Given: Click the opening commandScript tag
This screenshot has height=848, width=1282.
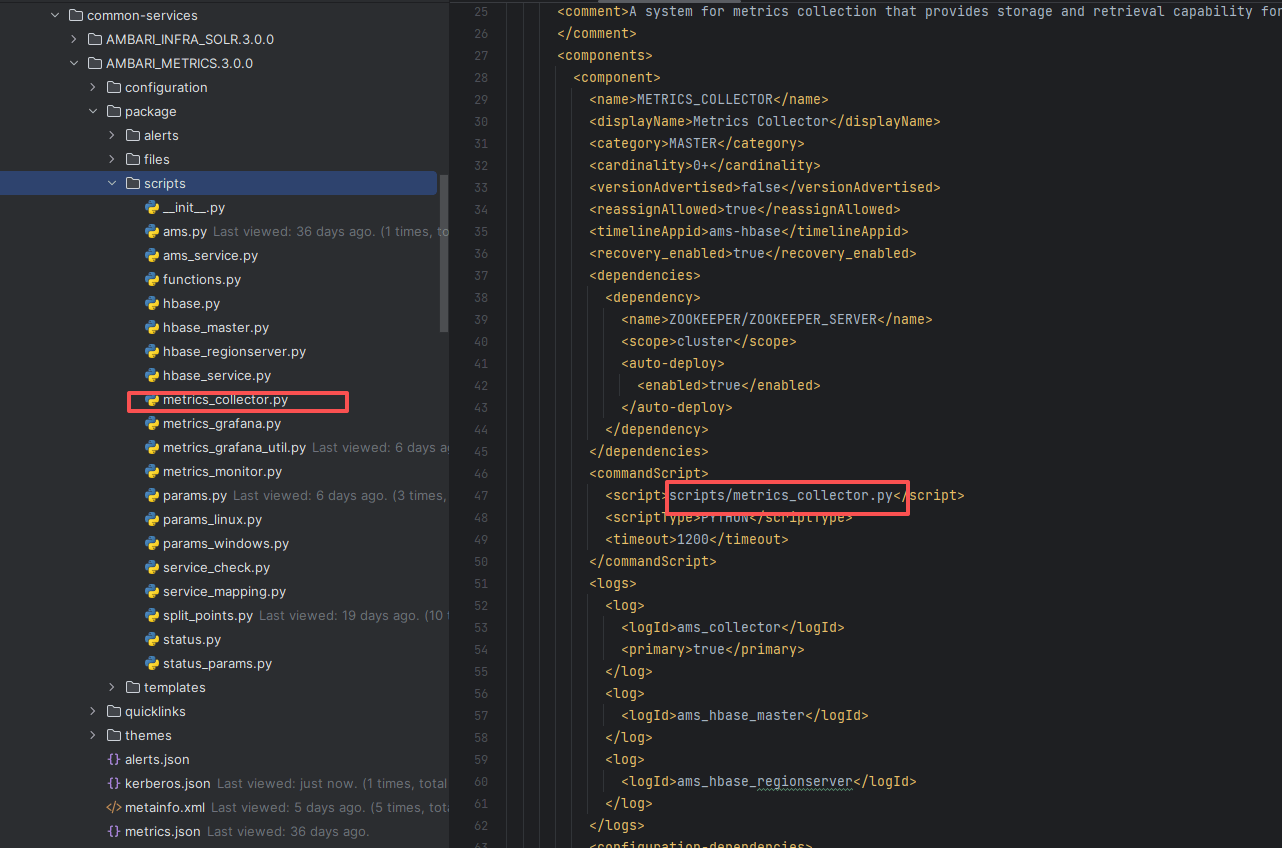Looking at the screenshot, I should click(x=649, y=474).
